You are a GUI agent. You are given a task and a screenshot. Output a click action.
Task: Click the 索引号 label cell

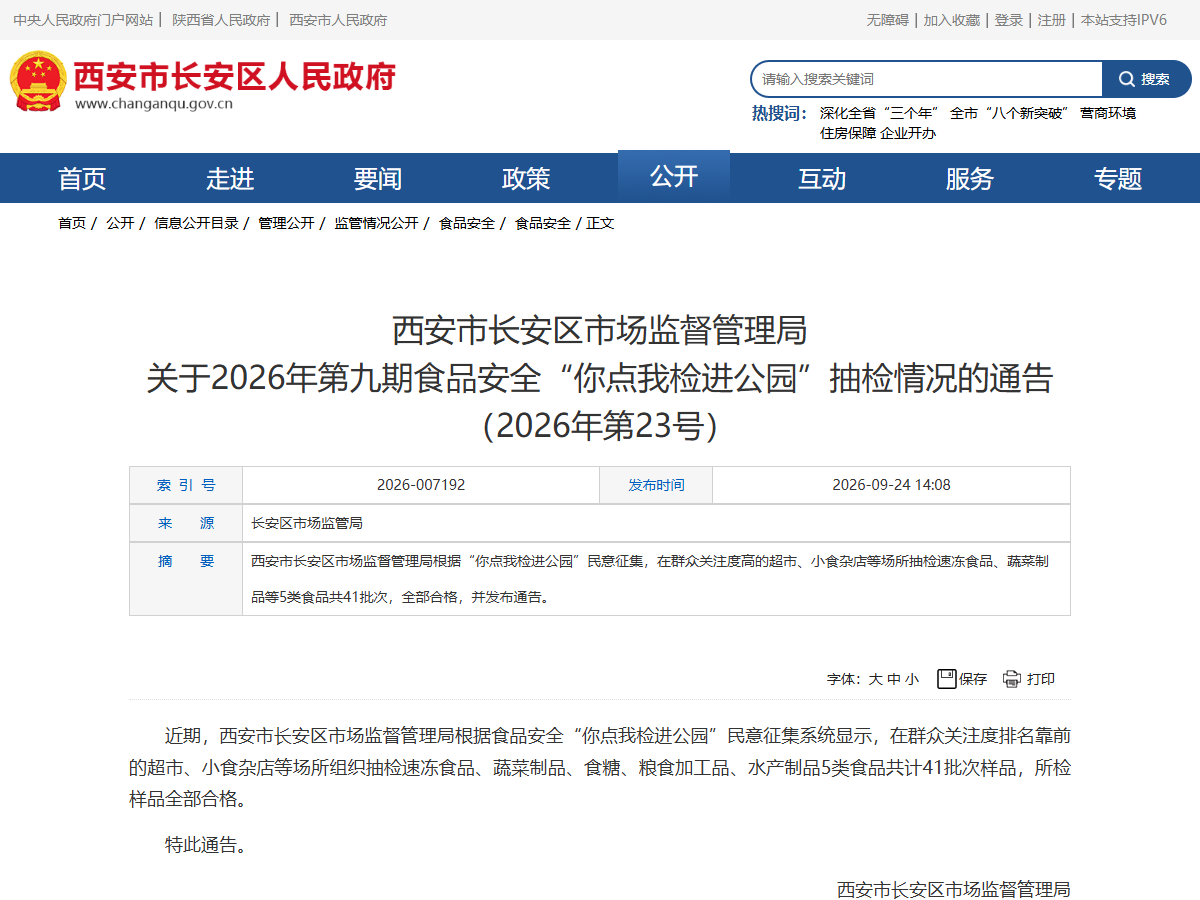[186, 485]
